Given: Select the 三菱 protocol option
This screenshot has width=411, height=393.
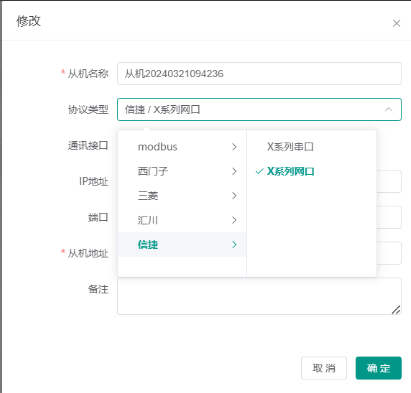Looking at the screenshot, I should coord(182,196).
